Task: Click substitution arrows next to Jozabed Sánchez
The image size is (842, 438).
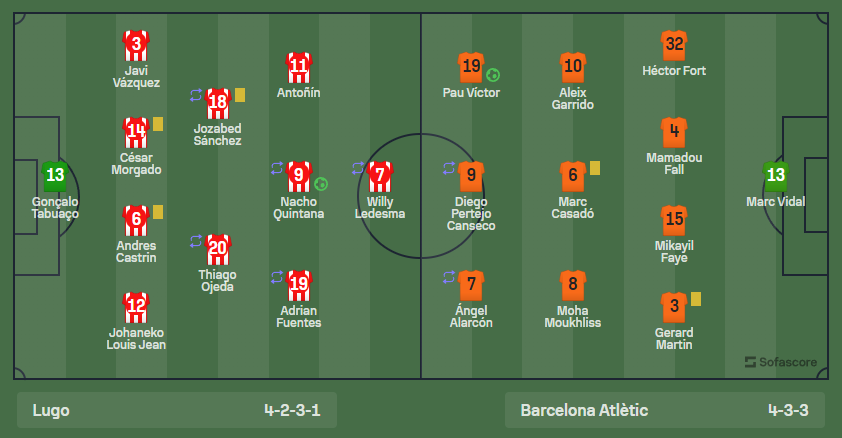Action: pos(196,95)
